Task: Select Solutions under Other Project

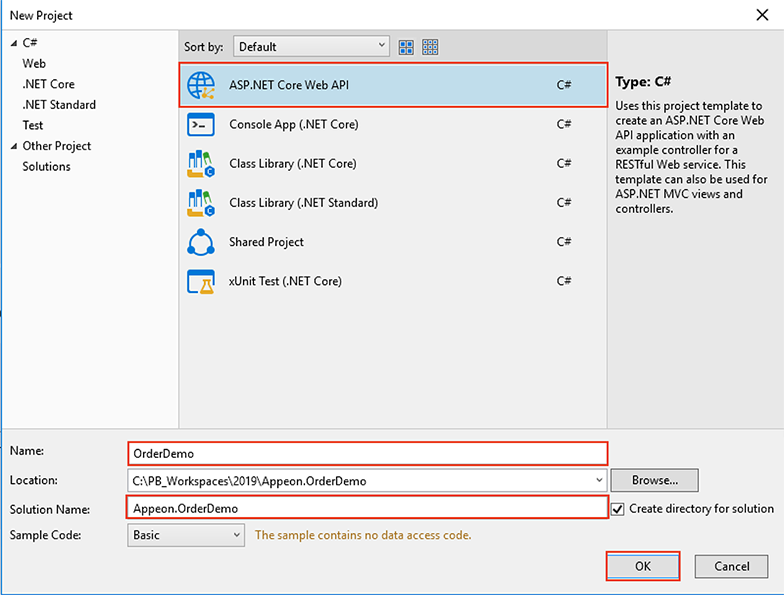Action: [46, 166]
